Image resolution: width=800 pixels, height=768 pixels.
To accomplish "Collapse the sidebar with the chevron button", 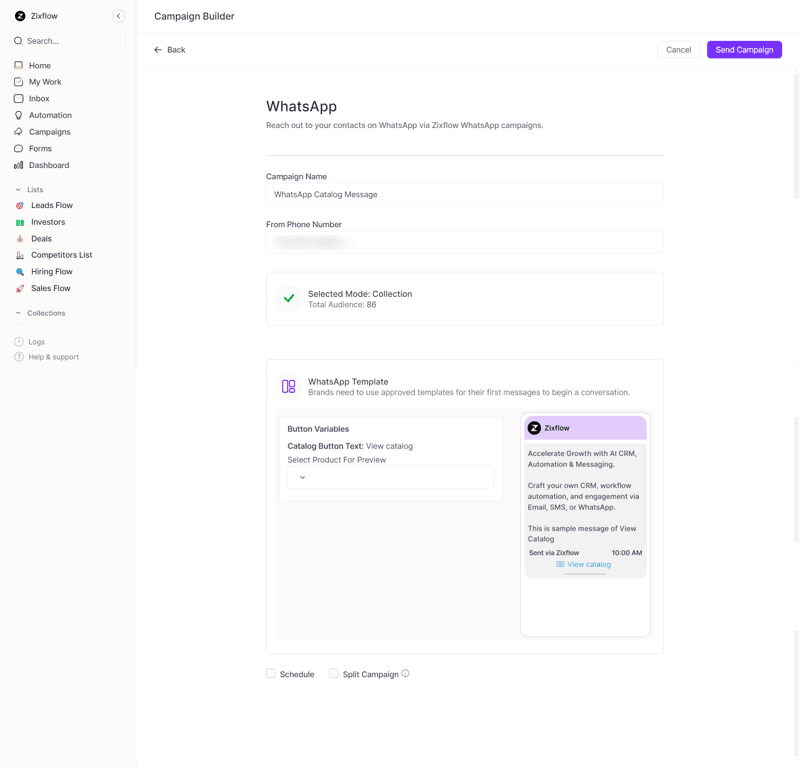I will pos(119,16).
